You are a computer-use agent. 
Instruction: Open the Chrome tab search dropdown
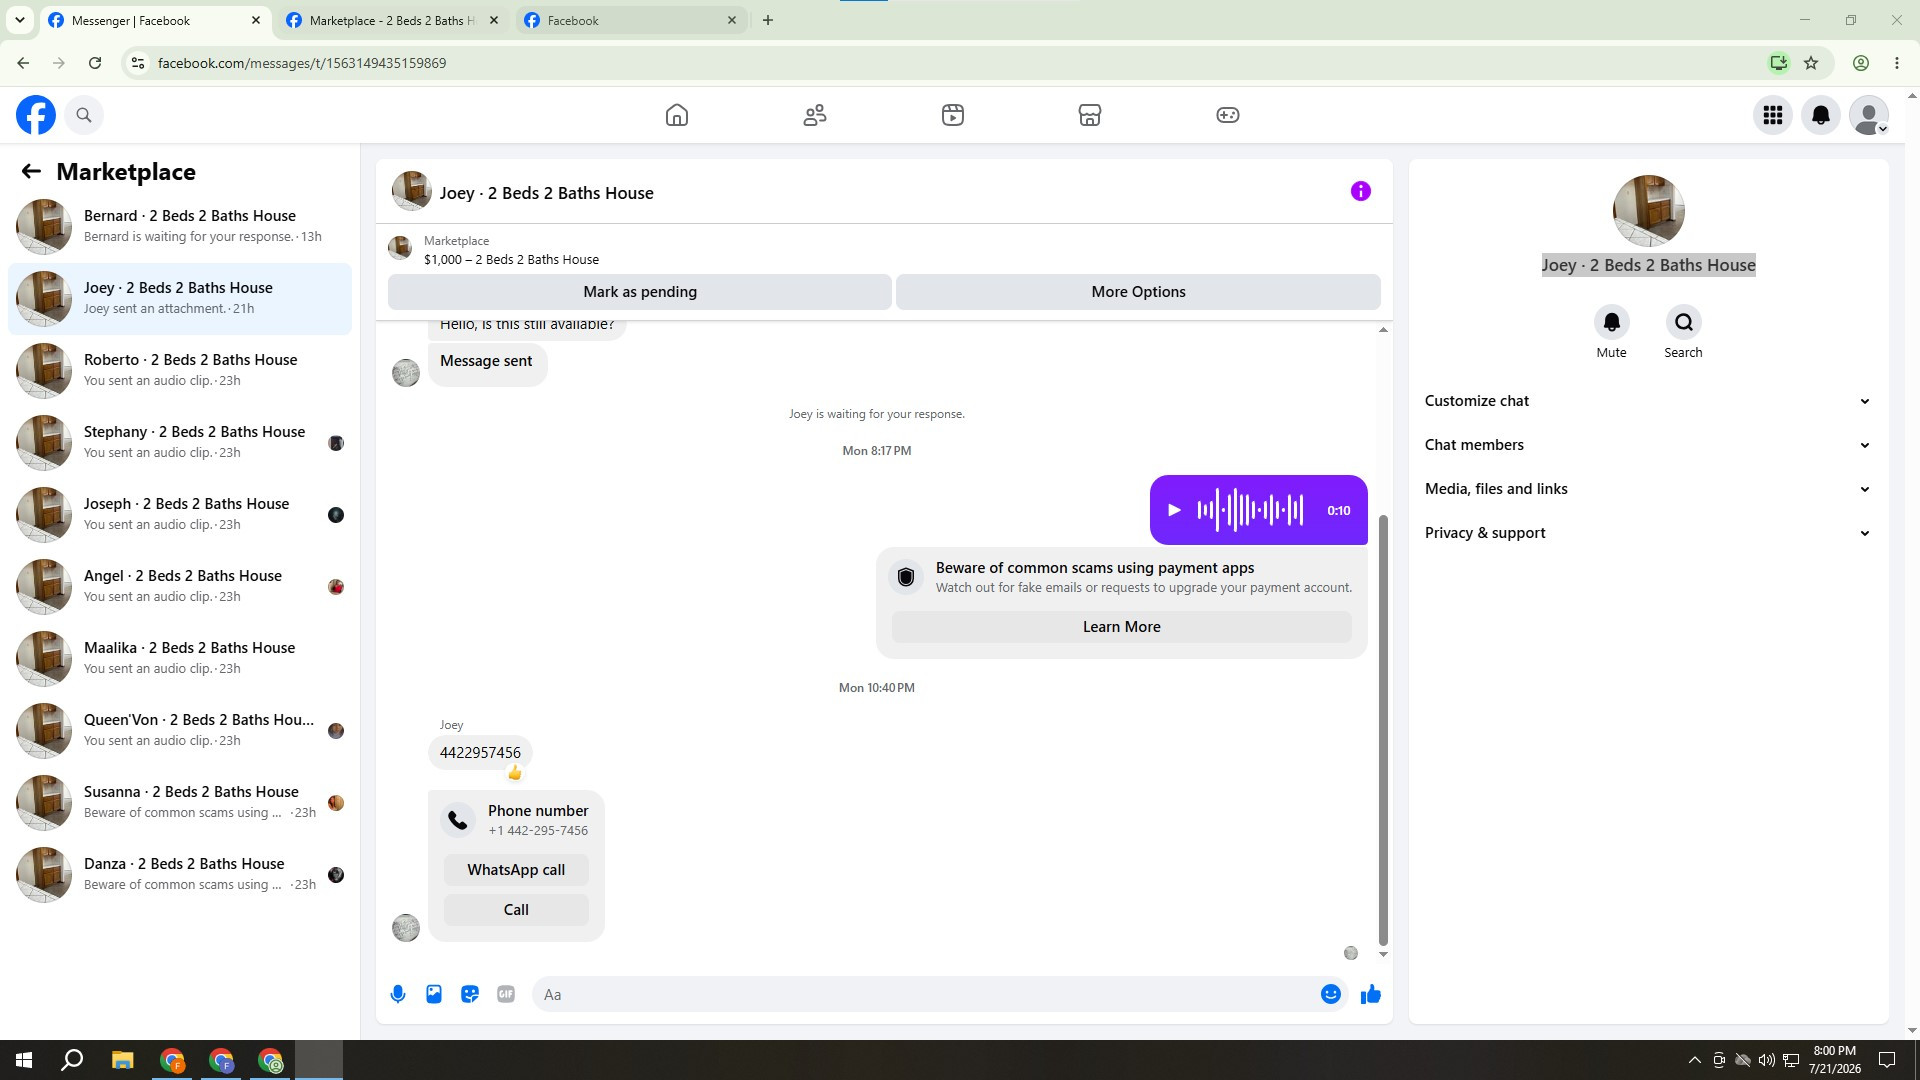(x=20, y=20)
